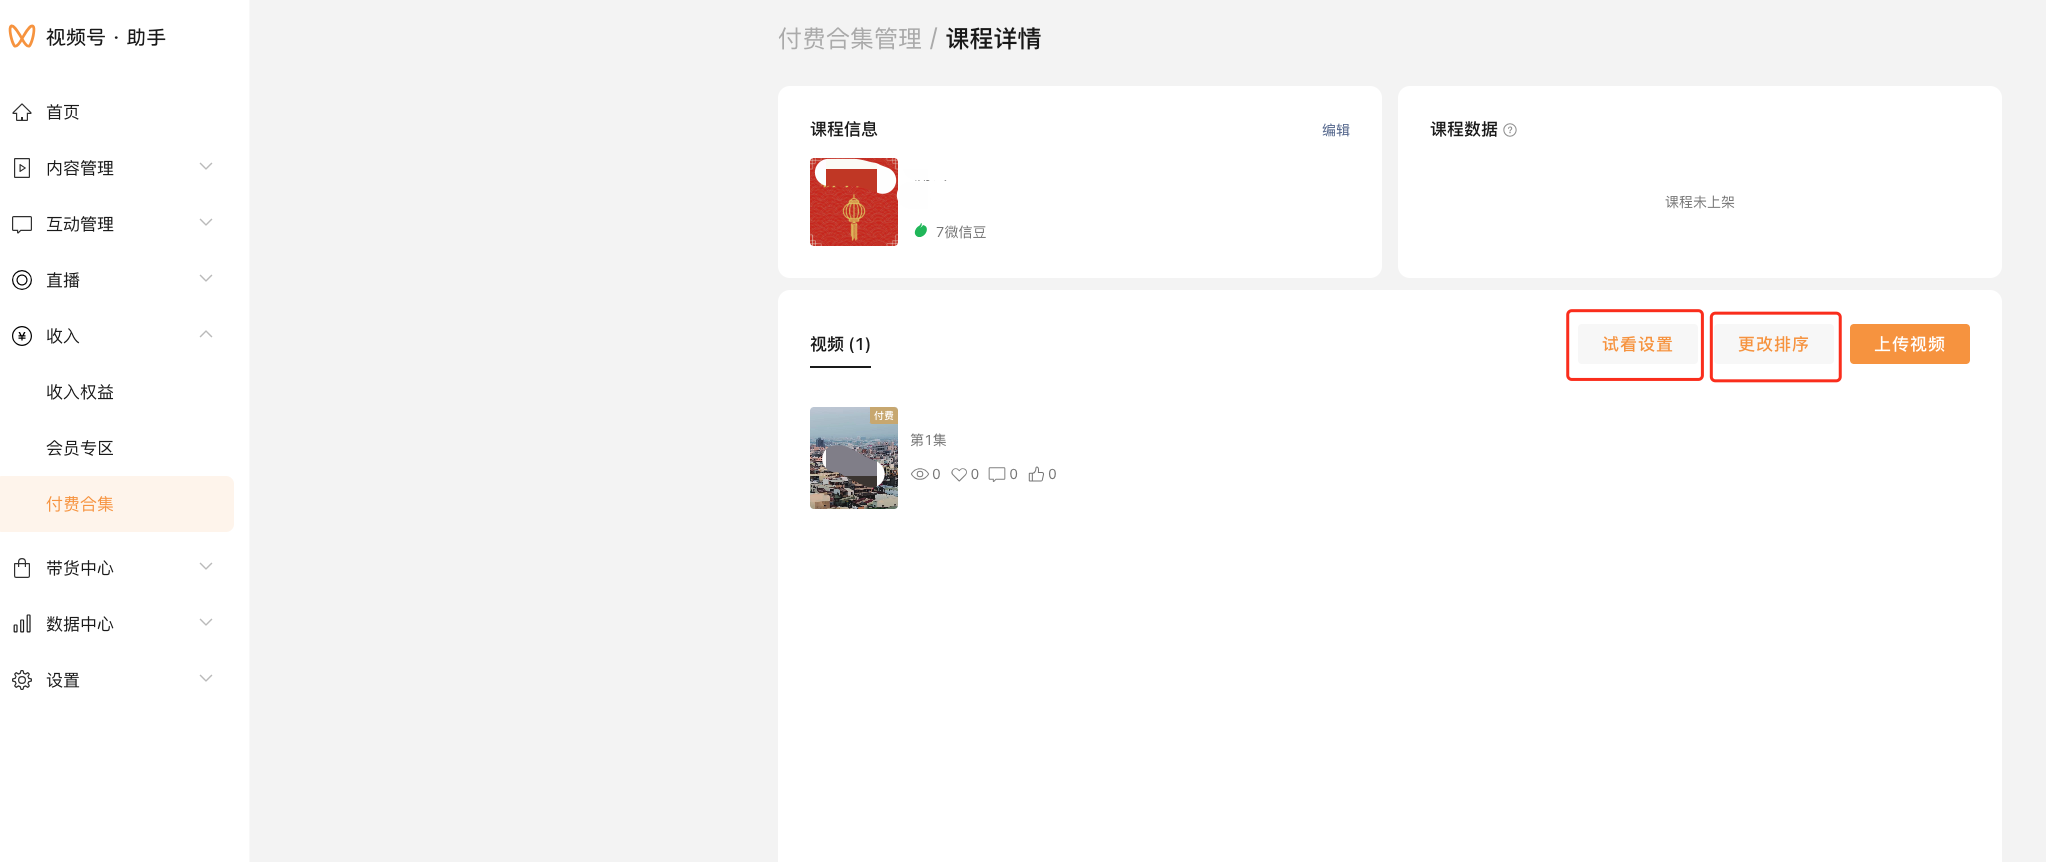Image resolution: width=2046 pixels, height=862 pixels.
Task: Switch to the 视频 (1) tab
Action: tap(840, 345)
